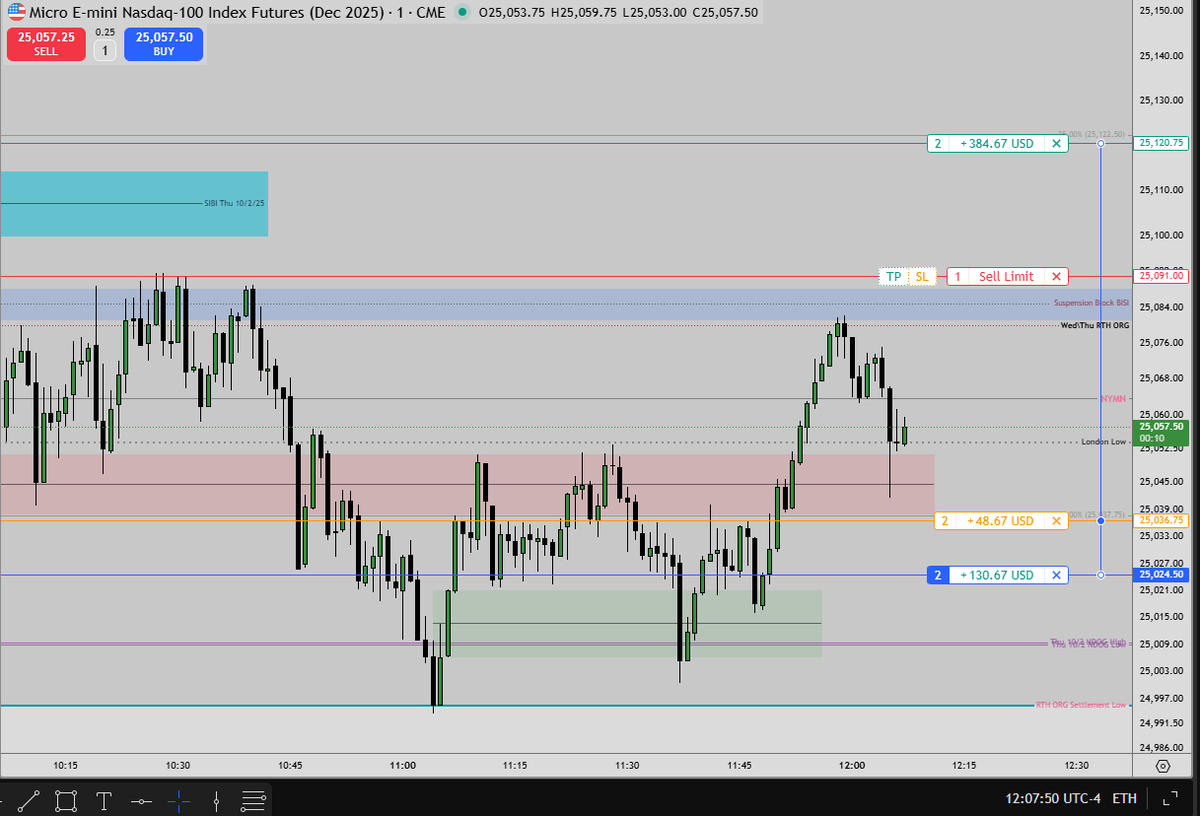Click the 10:30 time axis label
Viewport: 1200px width, 816px height.
point(178,766)
